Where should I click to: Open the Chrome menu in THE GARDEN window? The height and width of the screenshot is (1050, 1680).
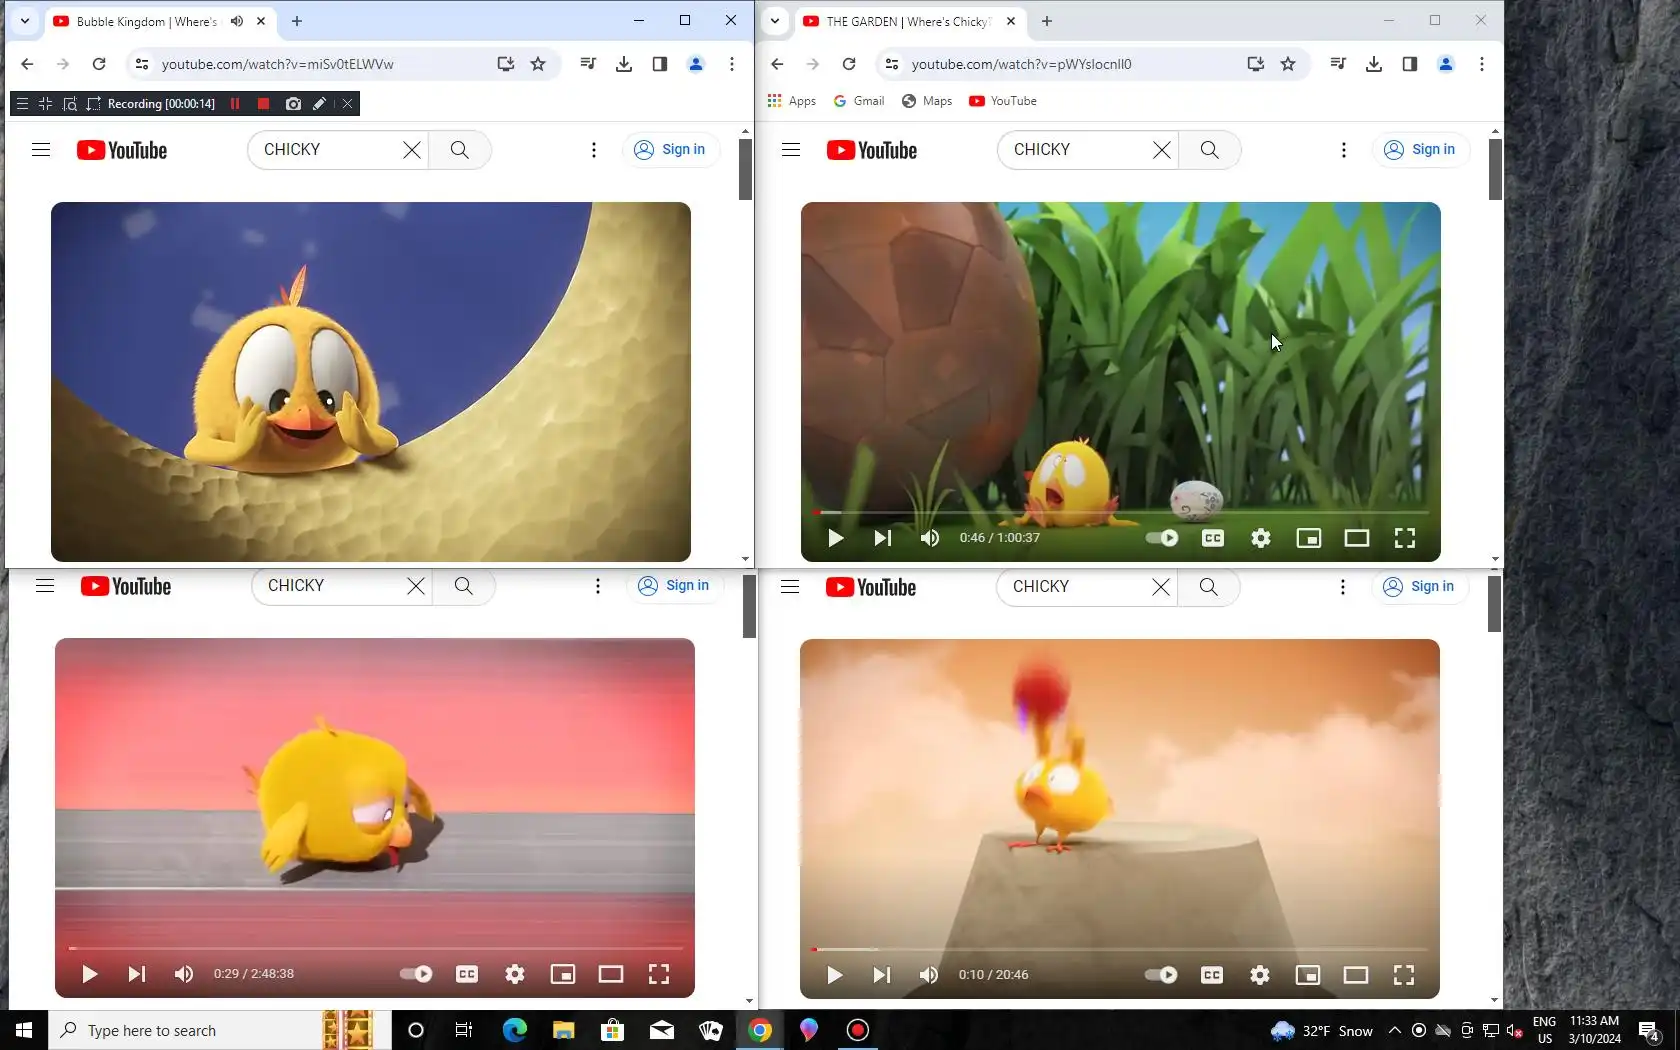coord(1482,64)
